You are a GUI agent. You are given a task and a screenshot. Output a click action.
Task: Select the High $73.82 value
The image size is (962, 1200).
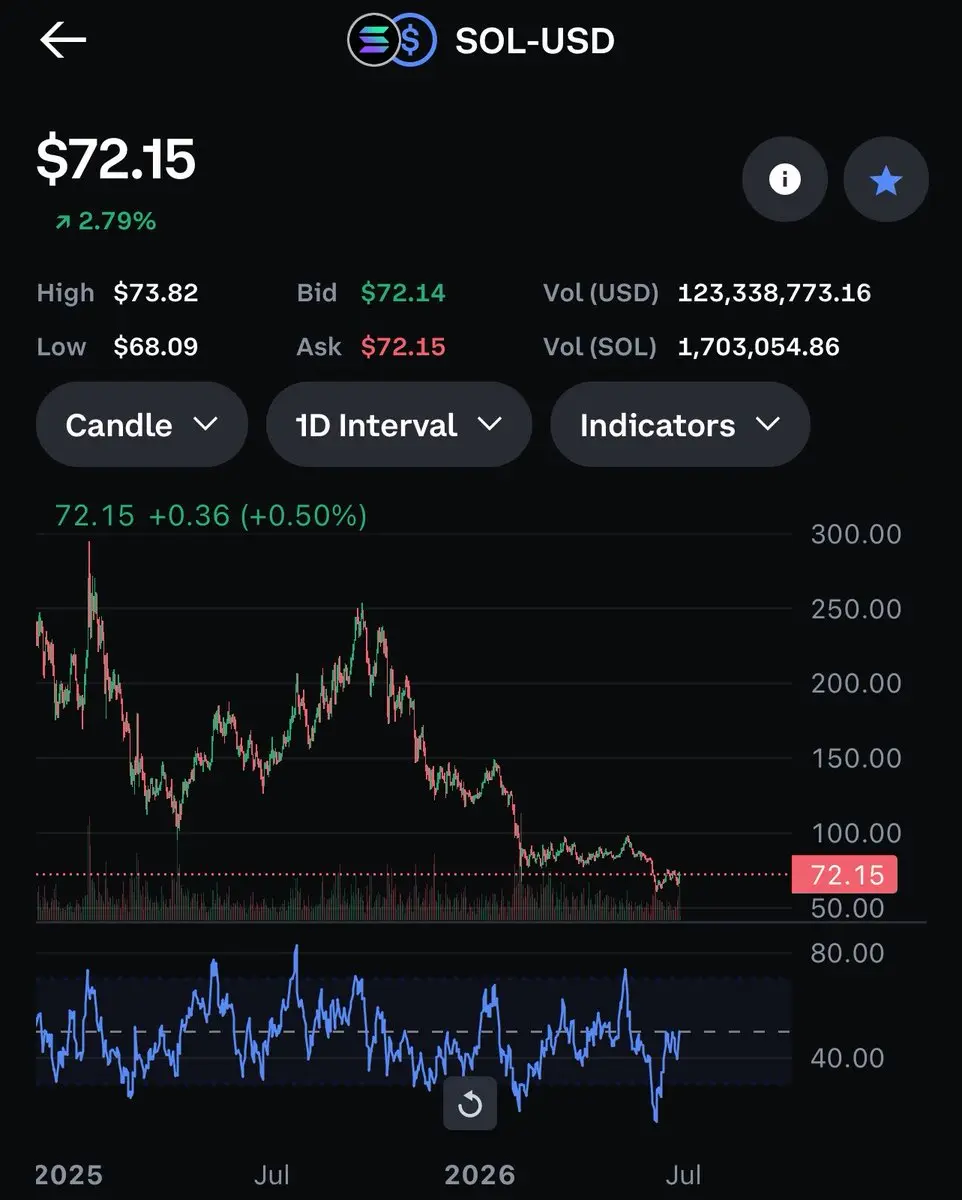pyautogui.click(x=156, y=293)
